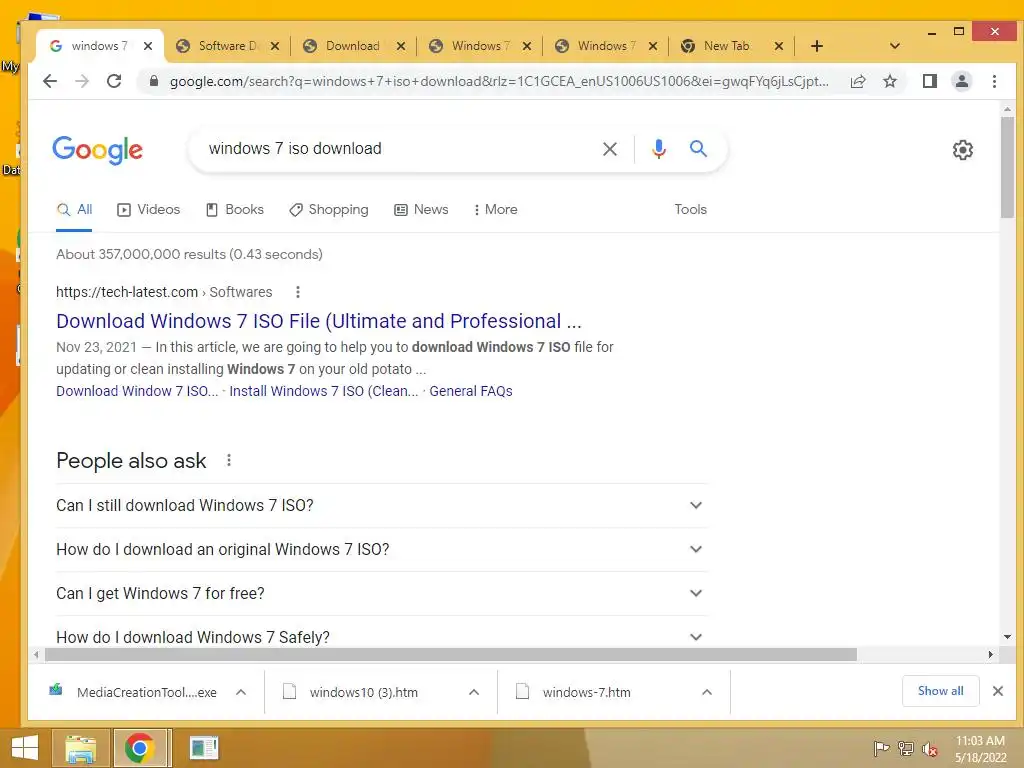Image resolution: width=1024 pixels, height=768 pixels.
Task: Open "Download Windows 7 ISO File" result
Action: click(319, 321)
